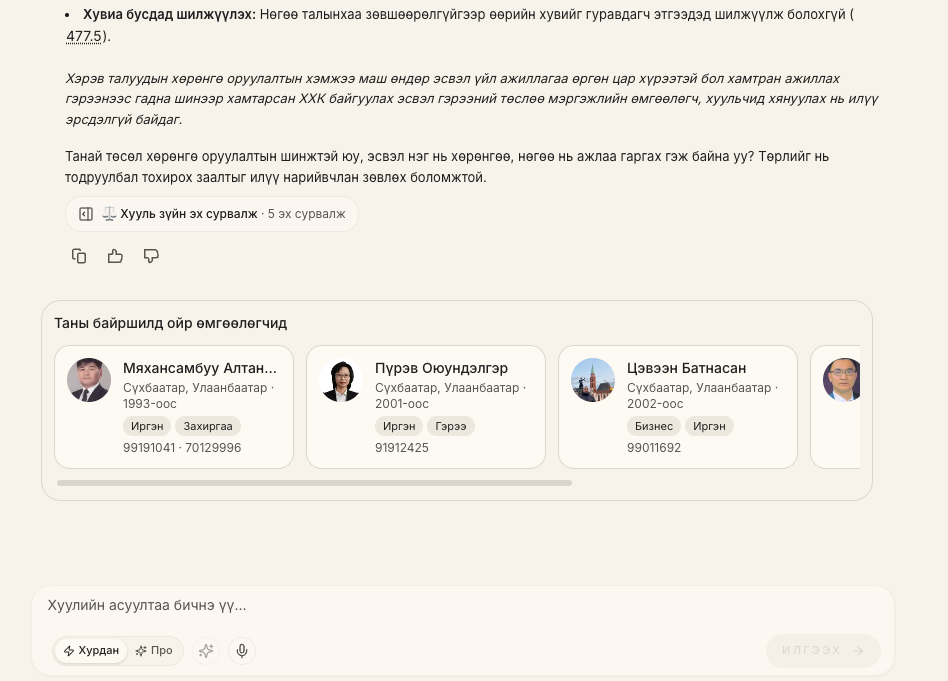Image resolution: width=948 pixels, height=681 pixels.
Task: Expand the Хууль зүйн эх сурвалж sources list
Action: coord(212,214)
